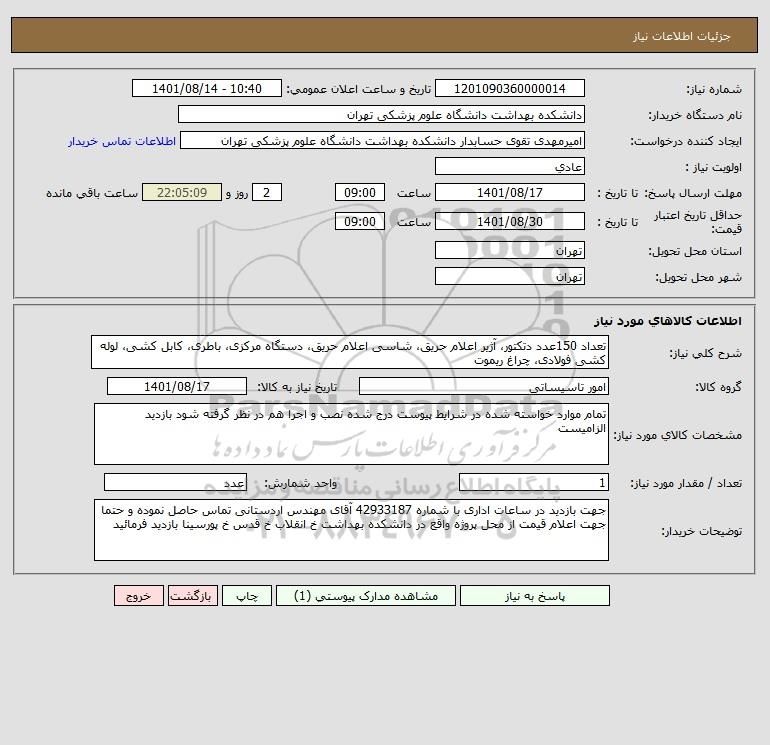Click the خروج exit button

coord(138,596)
